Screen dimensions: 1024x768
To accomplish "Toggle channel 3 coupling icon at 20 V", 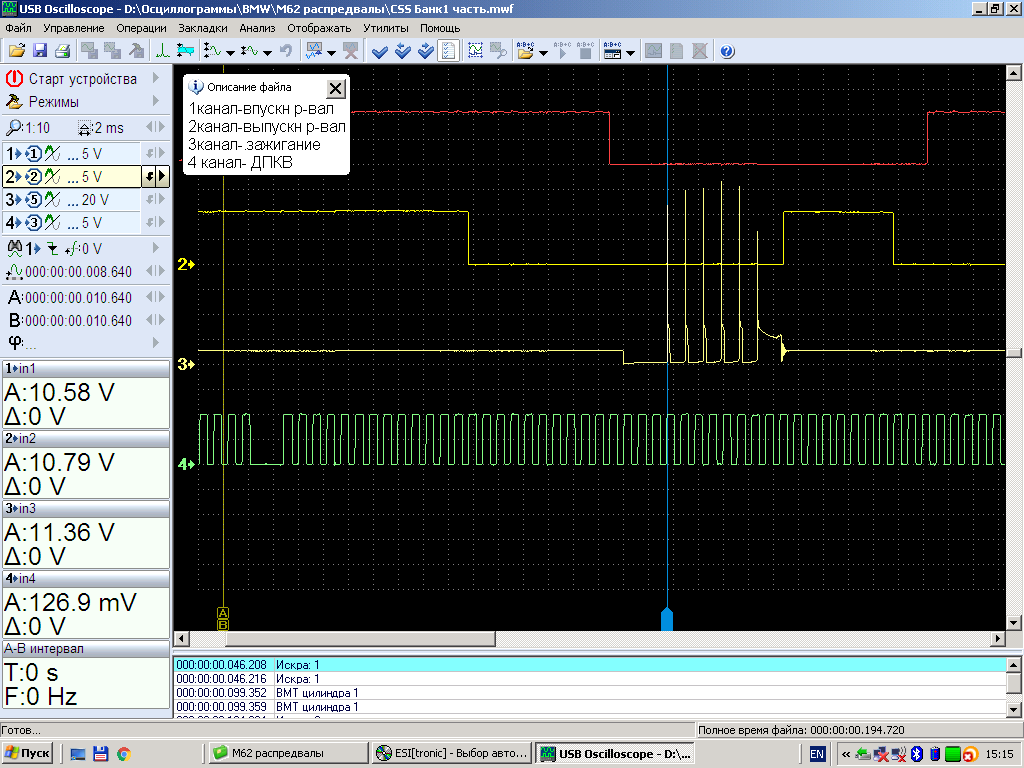I will point(53,200).
